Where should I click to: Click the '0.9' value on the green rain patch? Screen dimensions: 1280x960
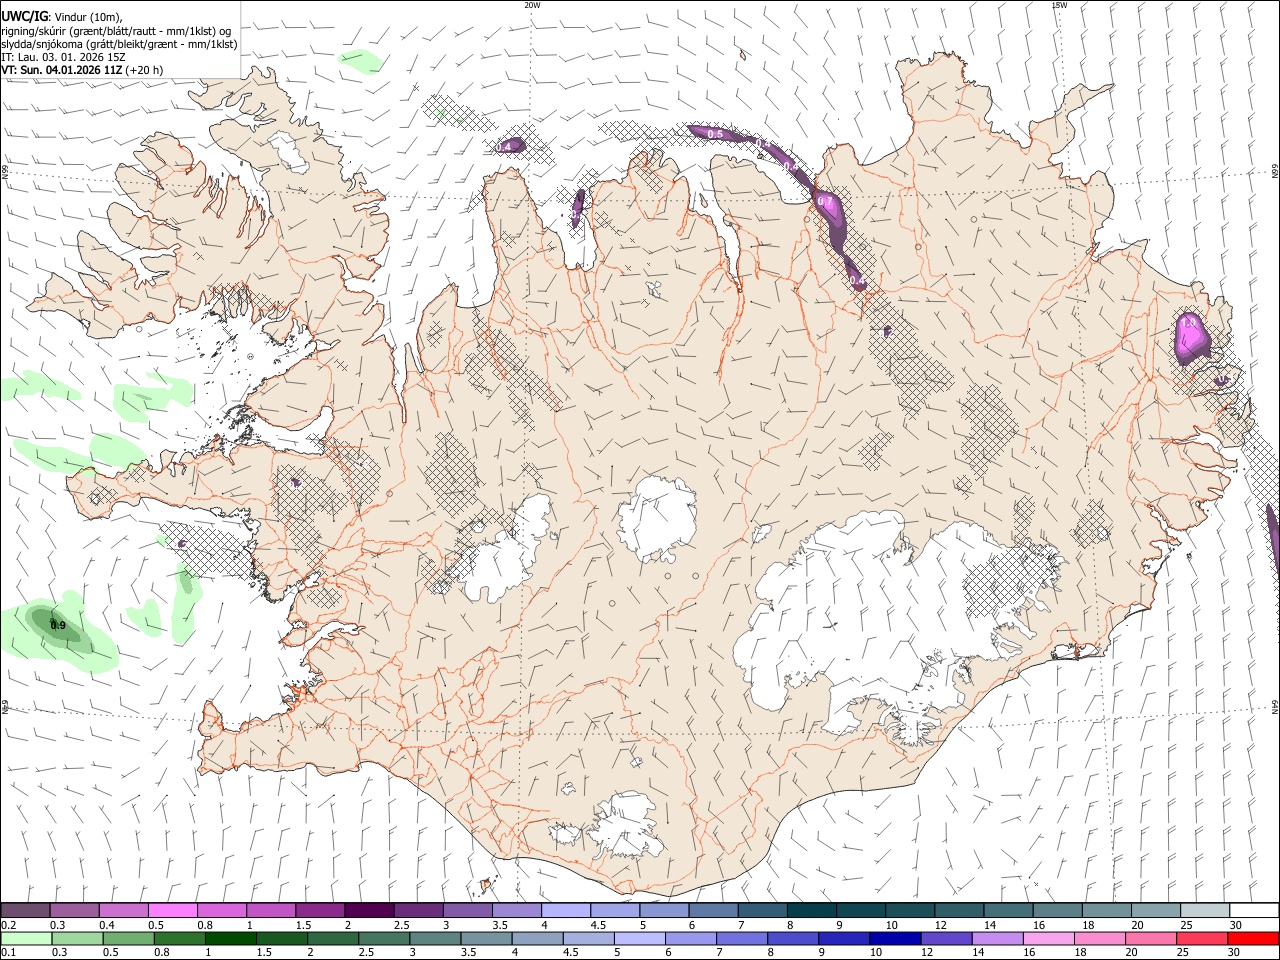pyautogui.click(x=58, y=626)
